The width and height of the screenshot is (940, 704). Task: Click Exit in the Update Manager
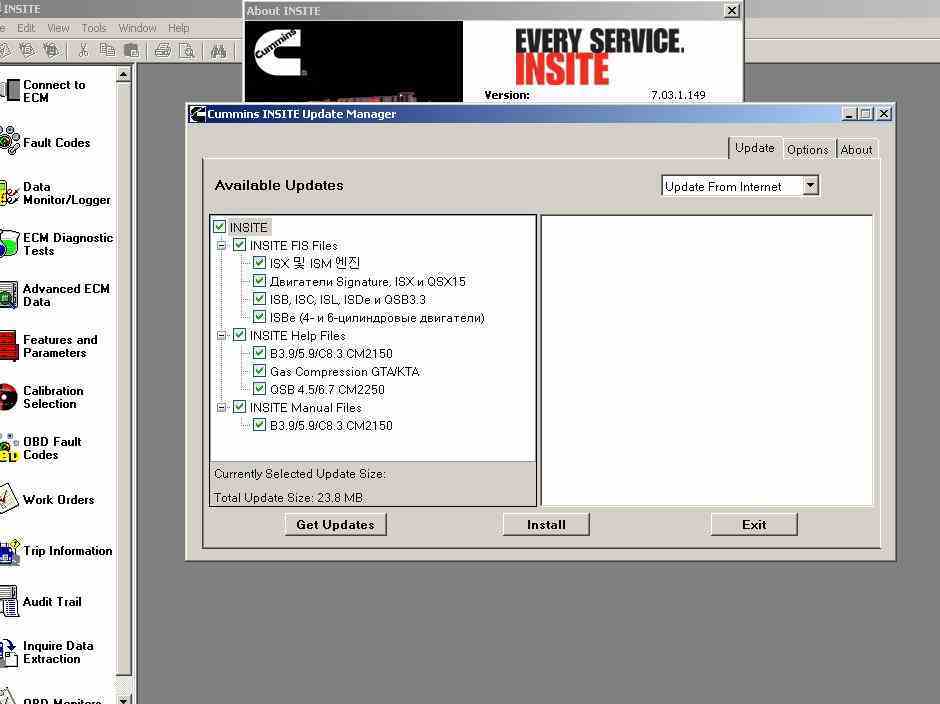pos(753,524)
